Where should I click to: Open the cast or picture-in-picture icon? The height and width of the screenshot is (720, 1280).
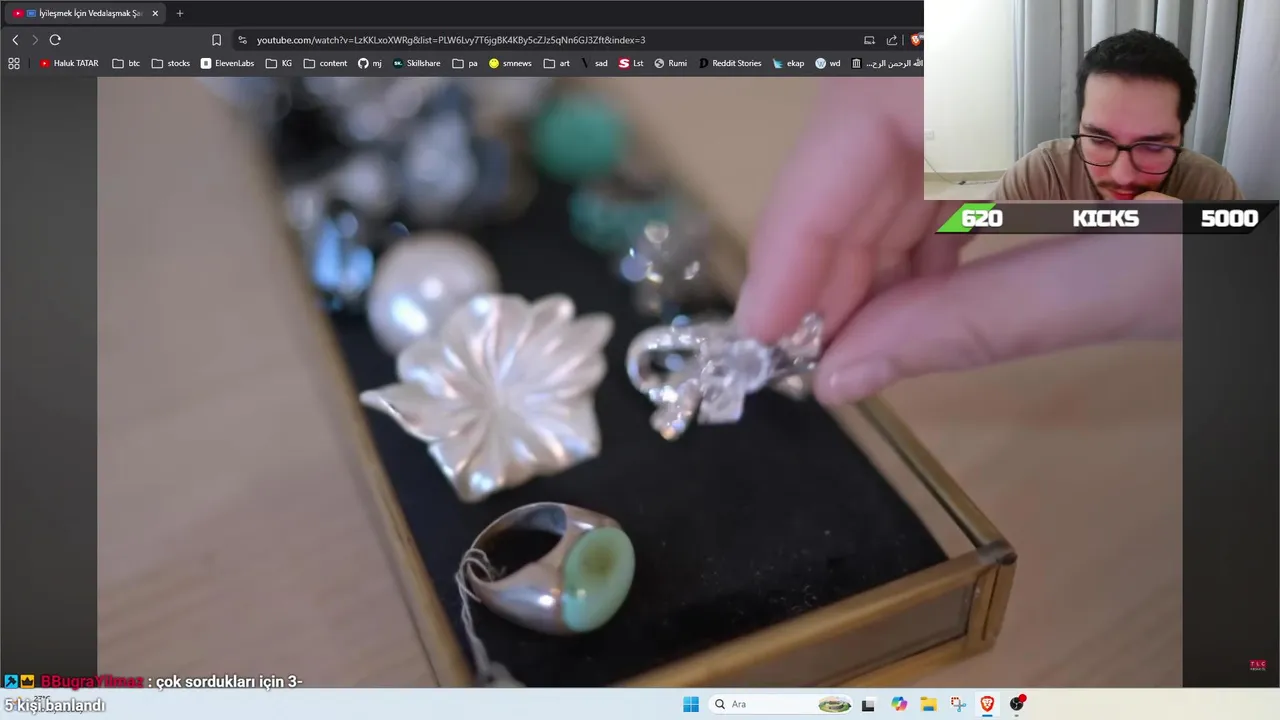[x=869, y=40]
